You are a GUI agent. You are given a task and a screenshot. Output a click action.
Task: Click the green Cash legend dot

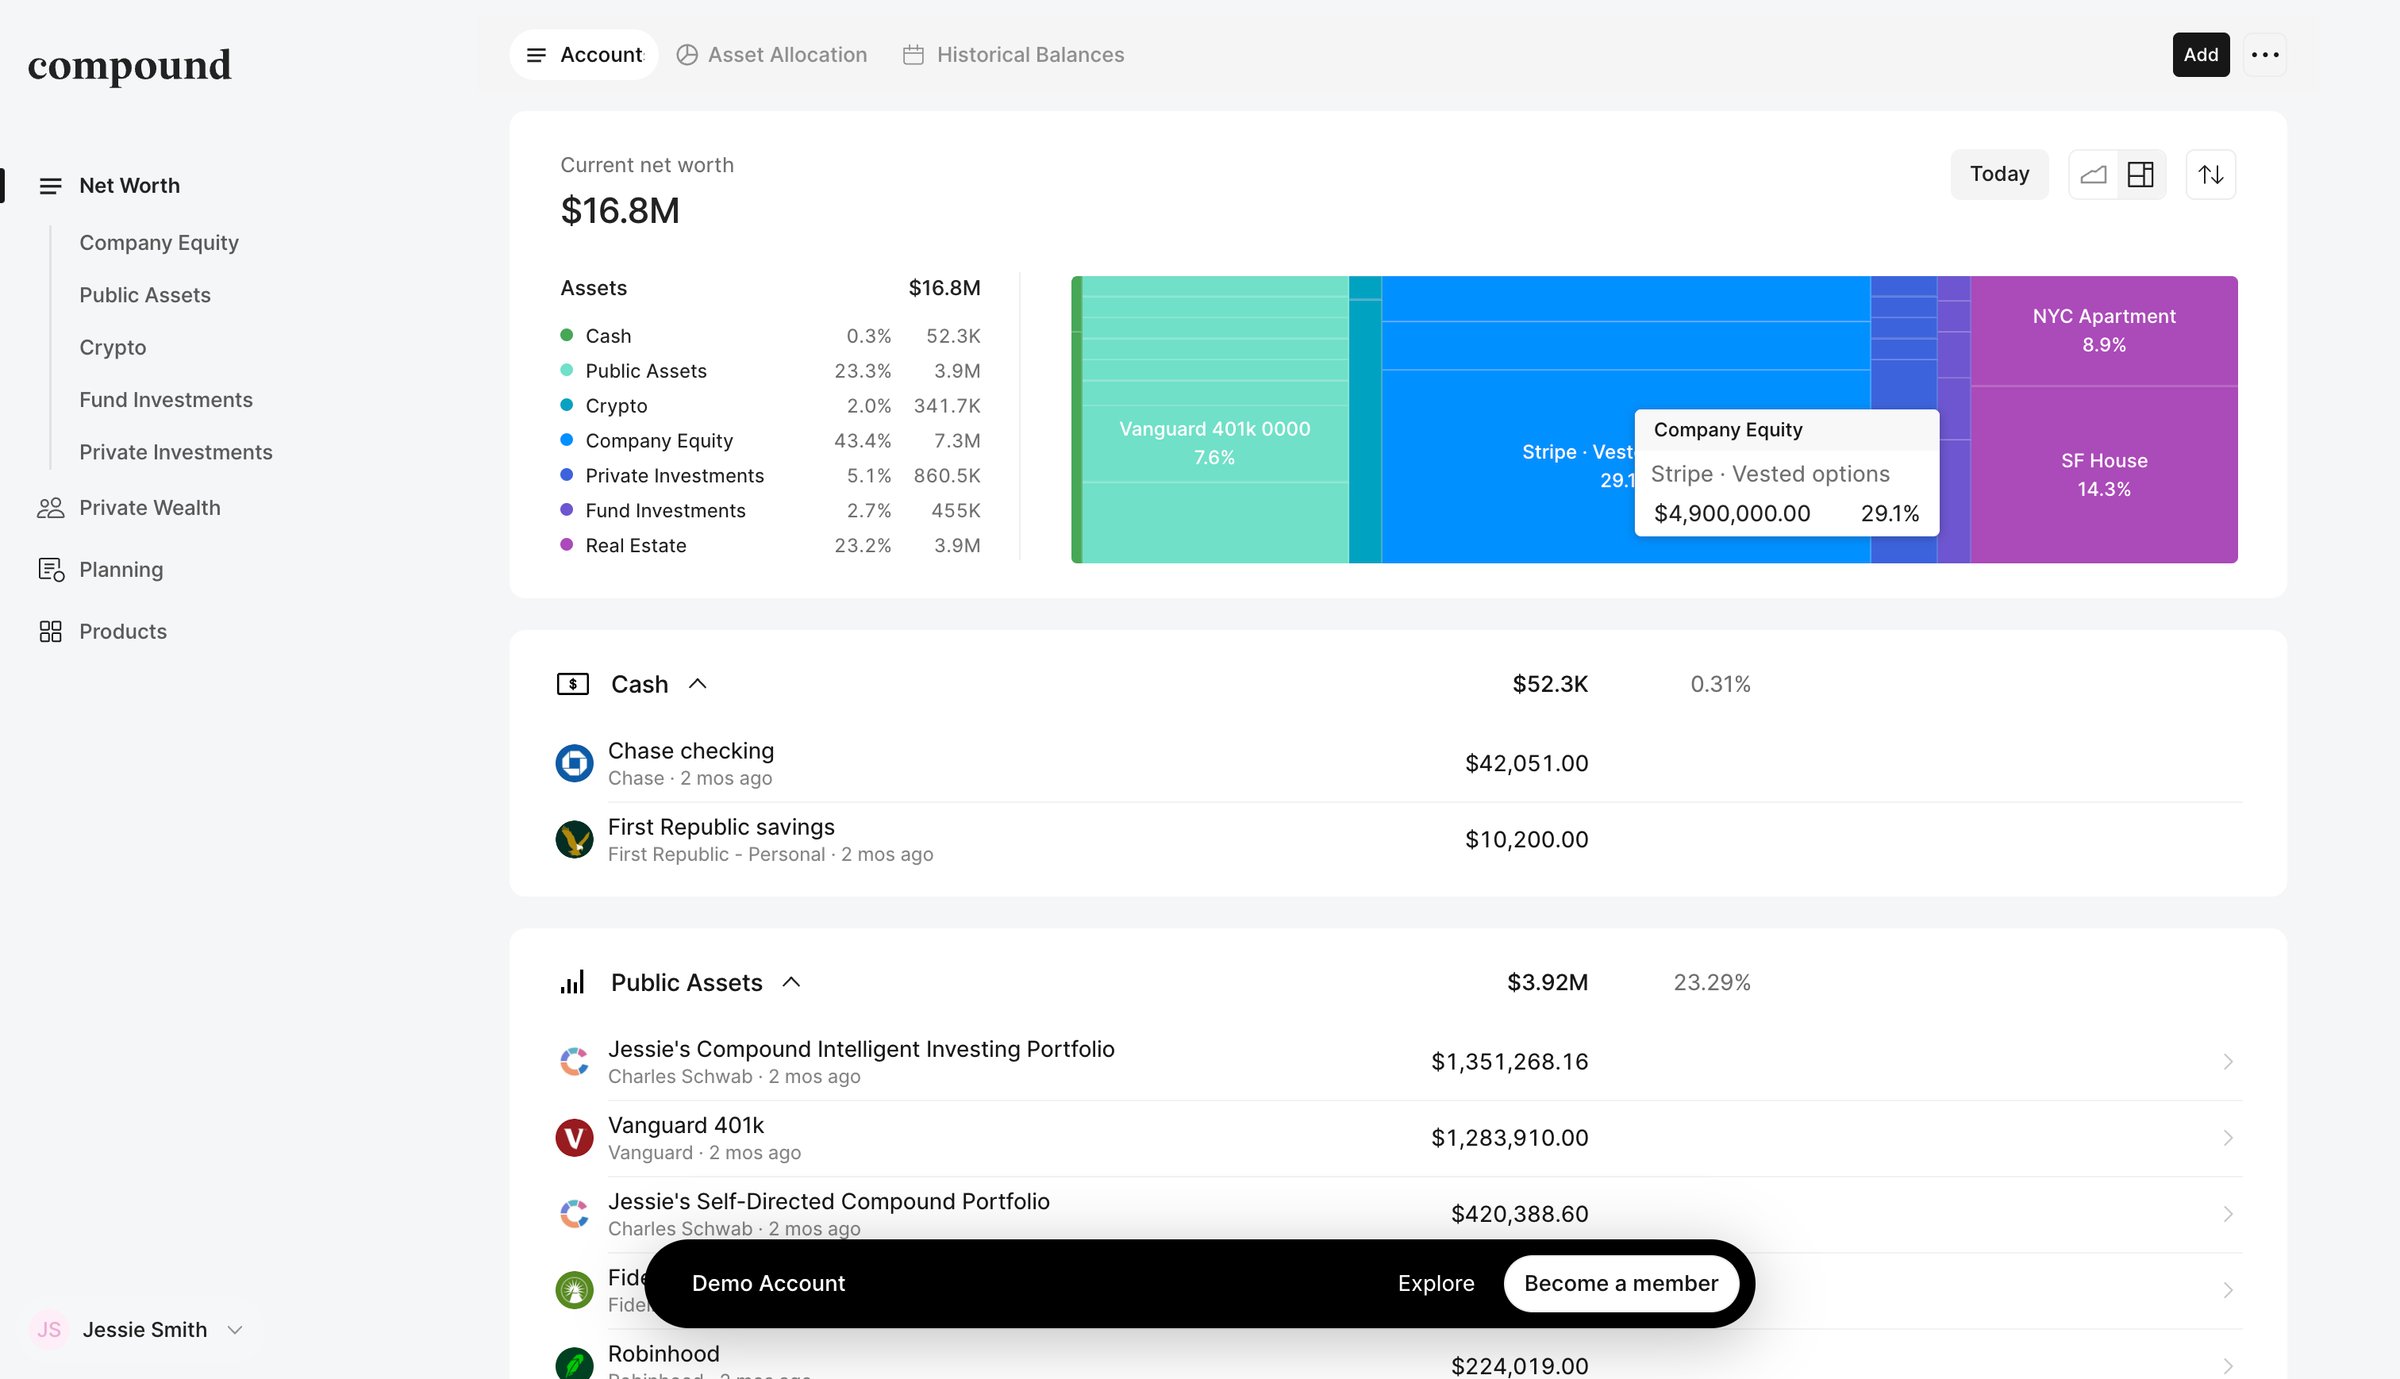[x=567, y=335]
